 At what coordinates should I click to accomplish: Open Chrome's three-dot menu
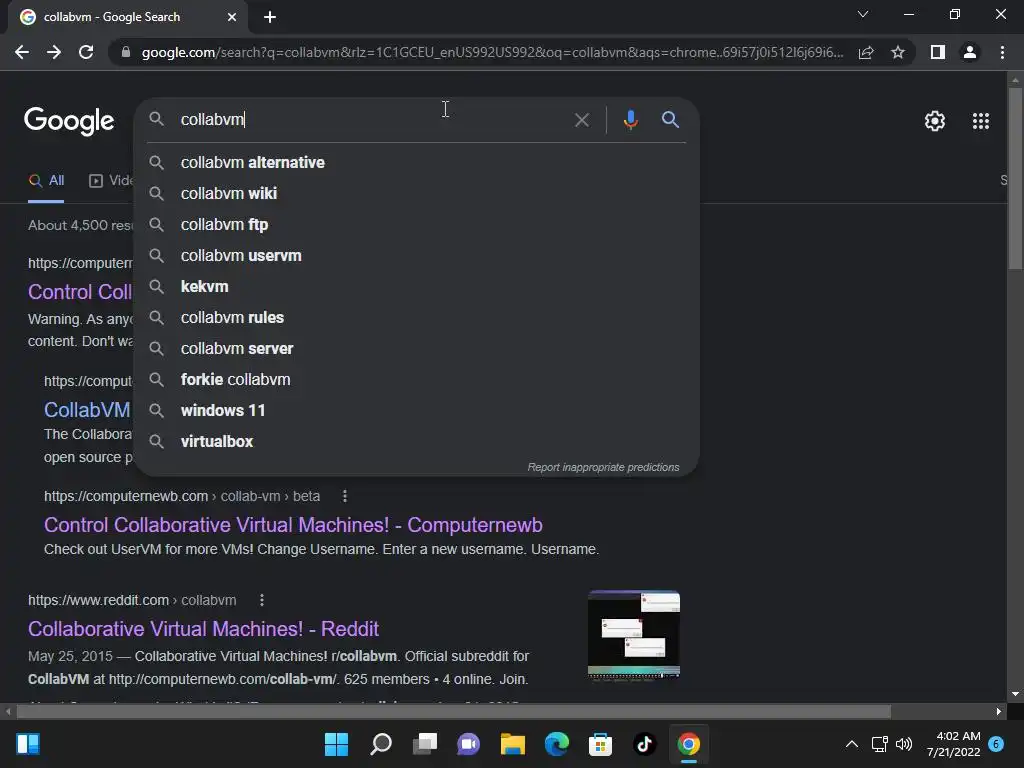point(1002,52)
